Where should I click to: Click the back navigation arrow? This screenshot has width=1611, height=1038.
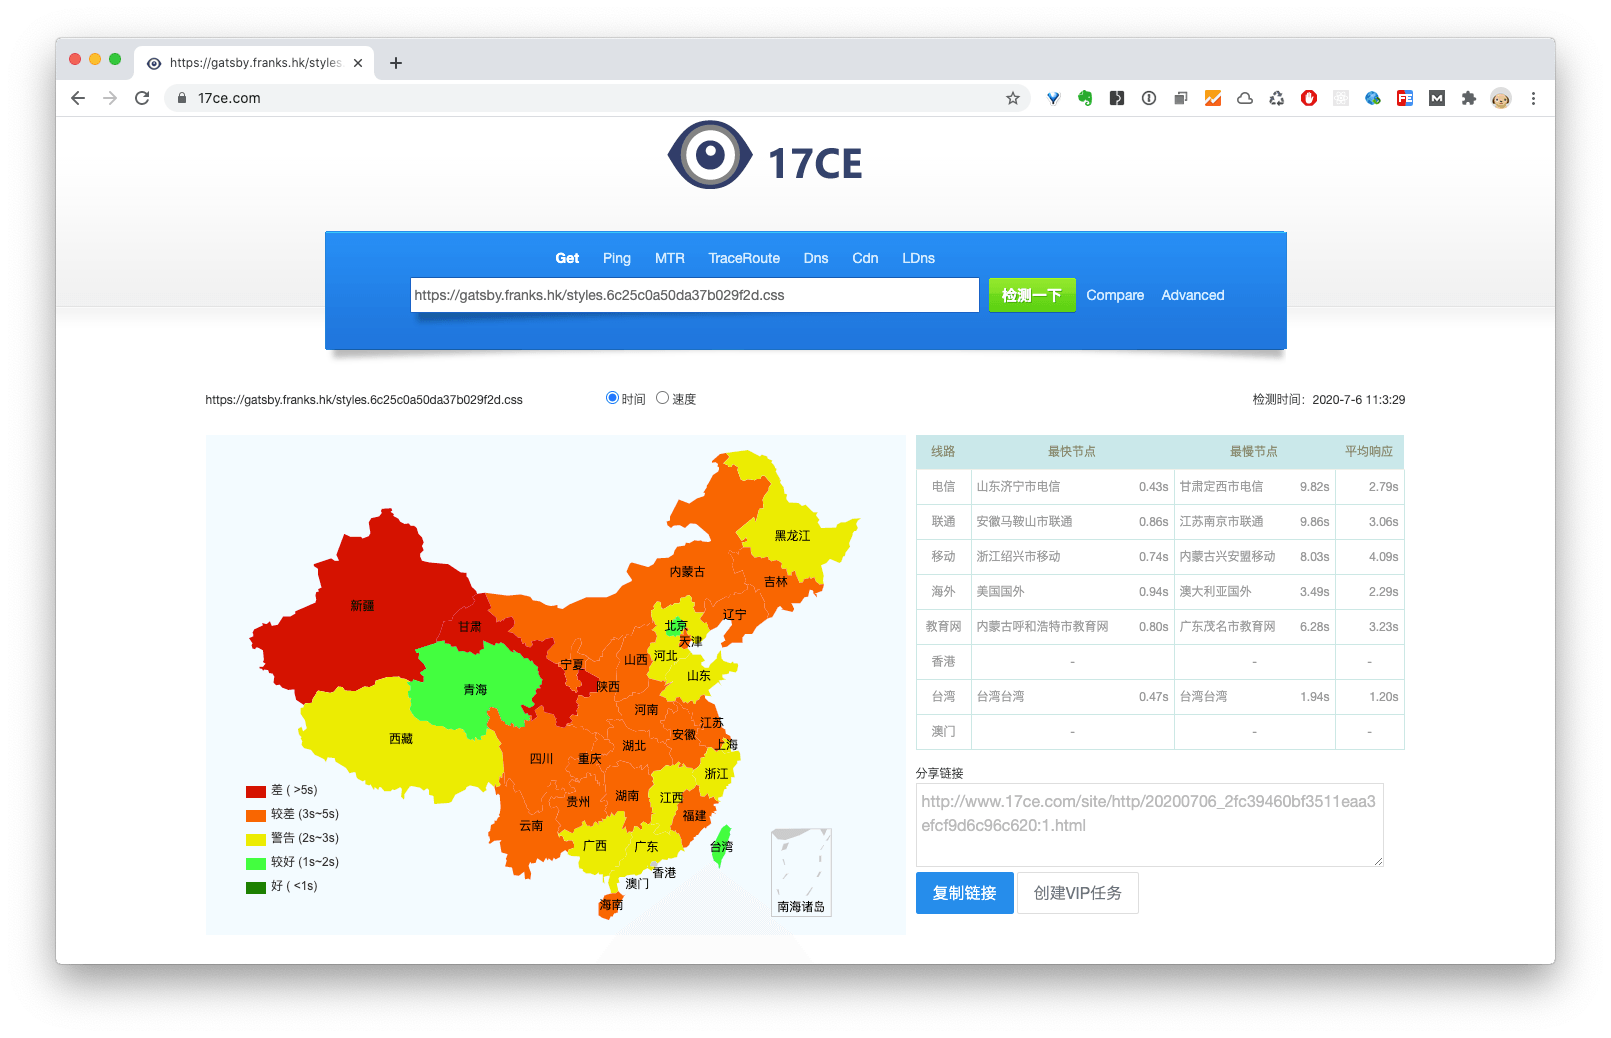77,98
